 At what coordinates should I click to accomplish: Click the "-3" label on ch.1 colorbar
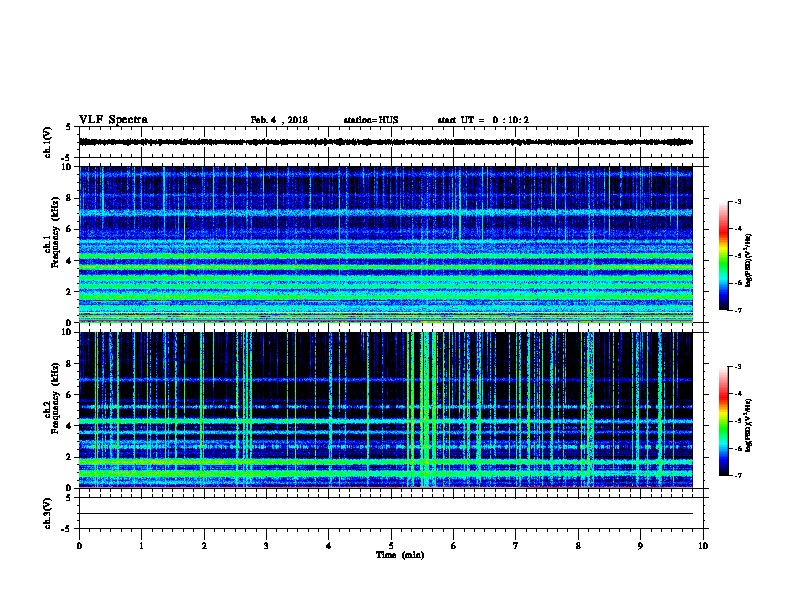click(738, 201)
